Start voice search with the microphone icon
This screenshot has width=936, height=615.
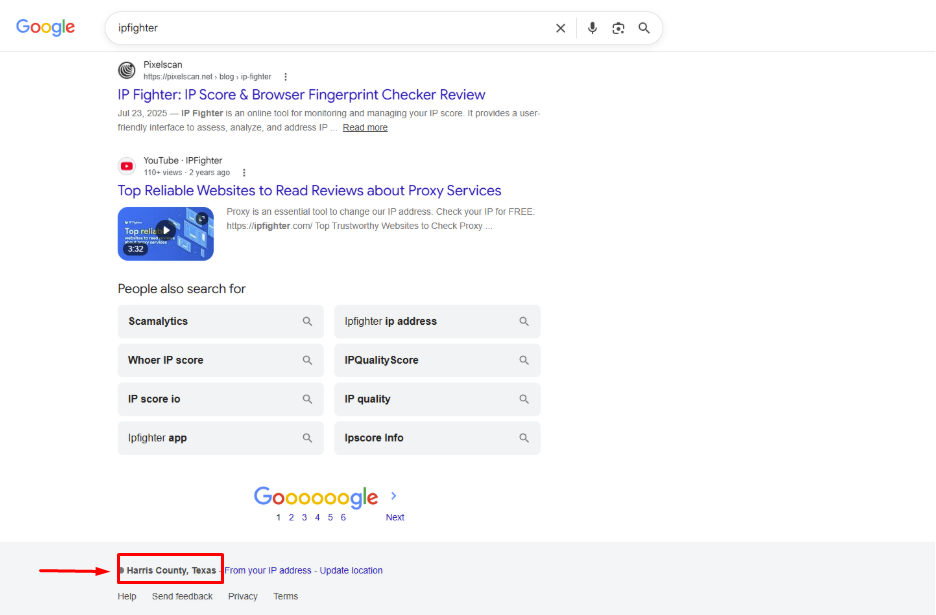point(592,28)
